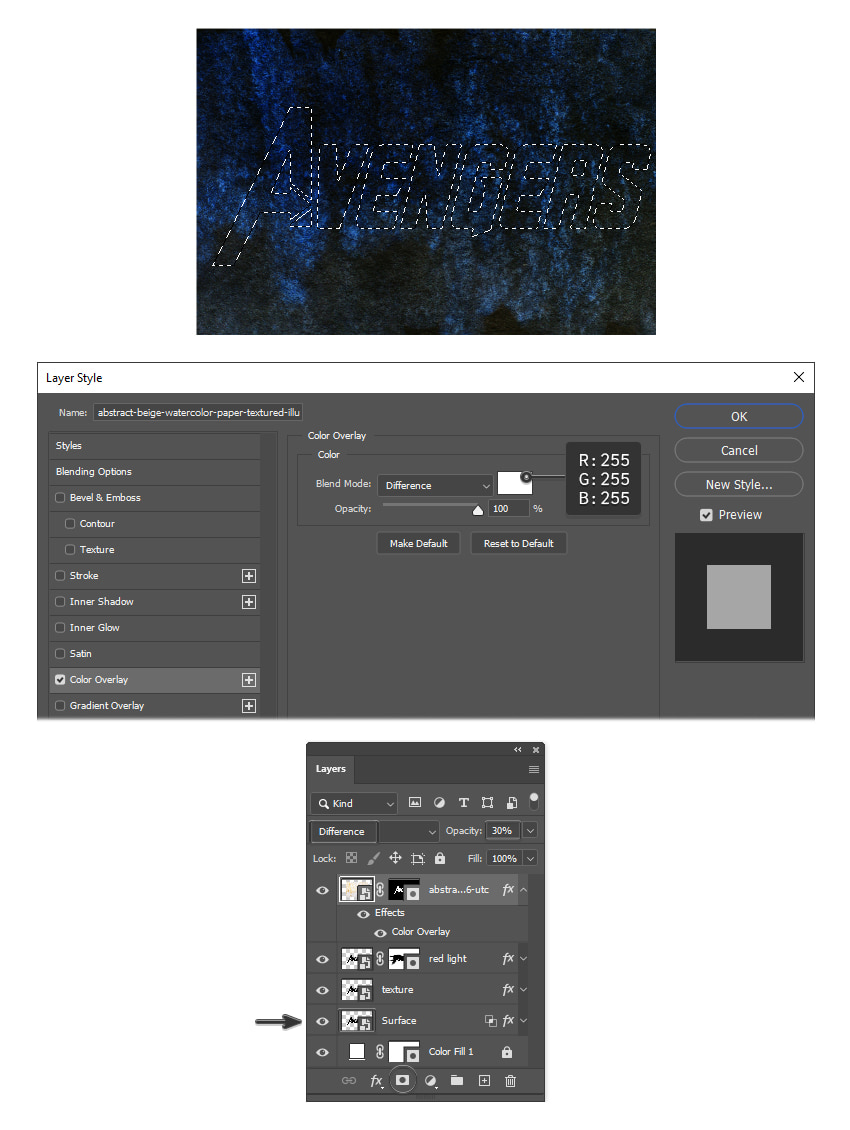This screenshot has height=1130, width=850.
Task: Lock position move icon
Action: [395, 858]
